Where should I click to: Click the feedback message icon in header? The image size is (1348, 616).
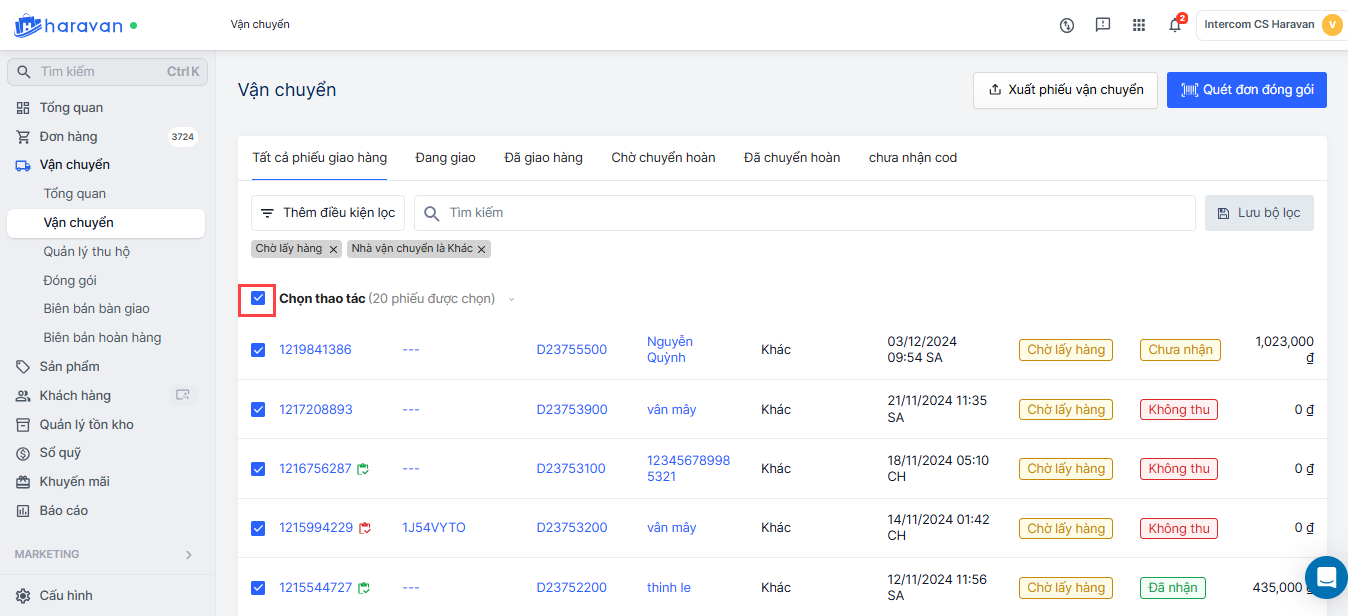point(1103,25)
